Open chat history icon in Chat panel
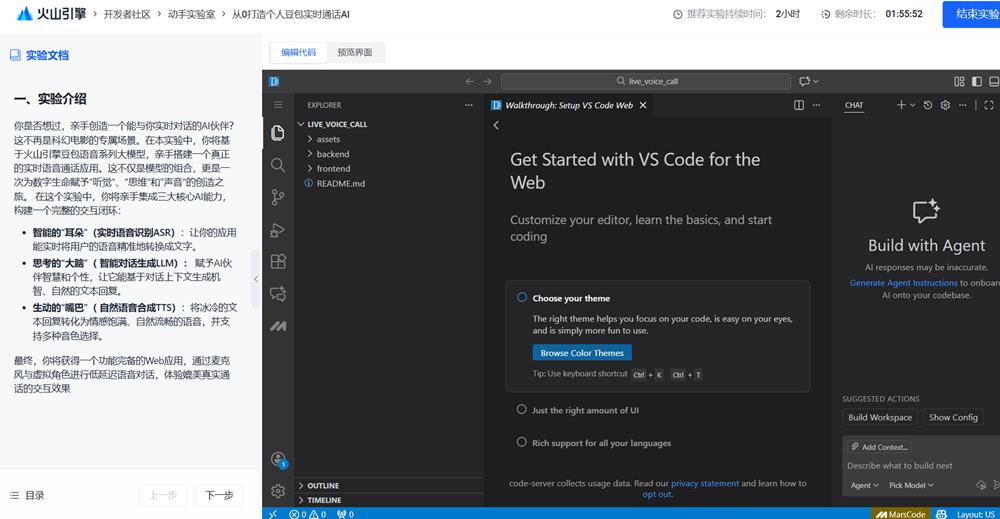Screen dimensions: 1000x519 click(928, 105)
